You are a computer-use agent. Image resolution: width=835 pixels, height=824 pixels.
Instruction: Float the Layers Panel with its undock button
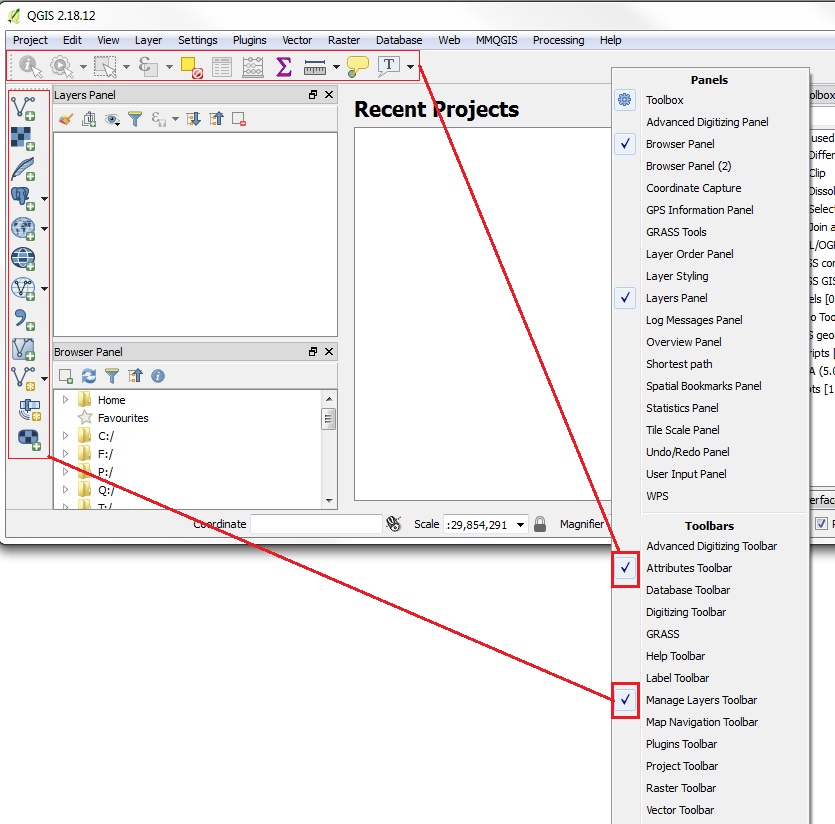313,94
